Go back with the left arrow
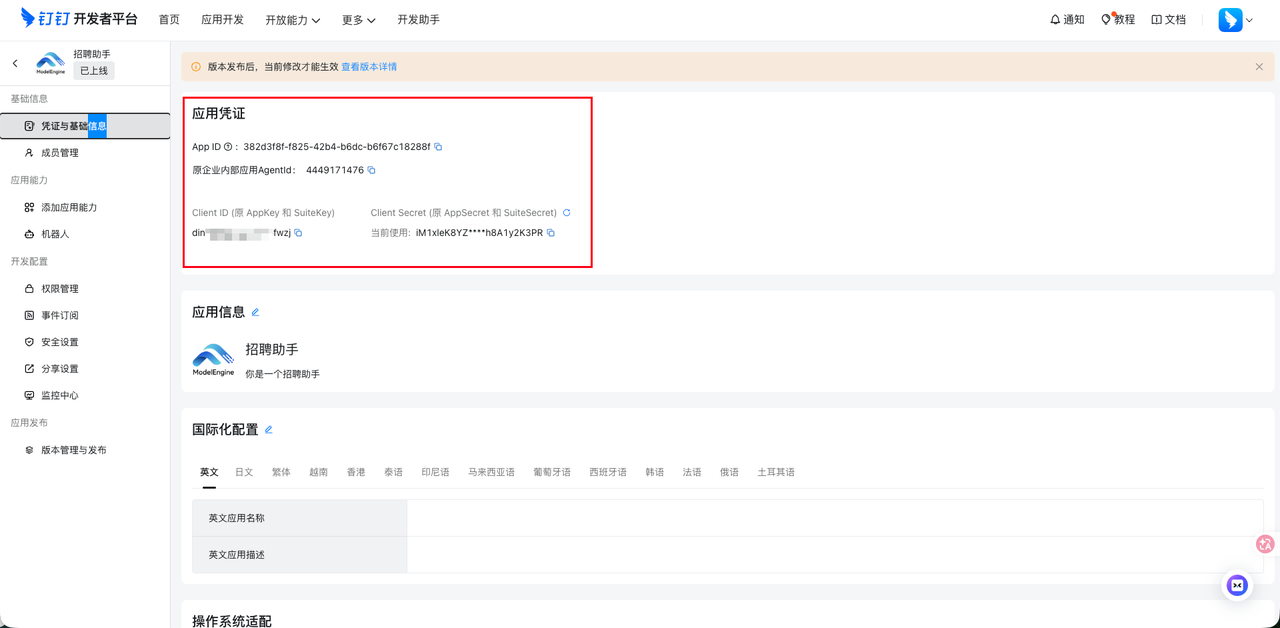The width and height of the screenshot is (1280, 628). coord(15,63)
